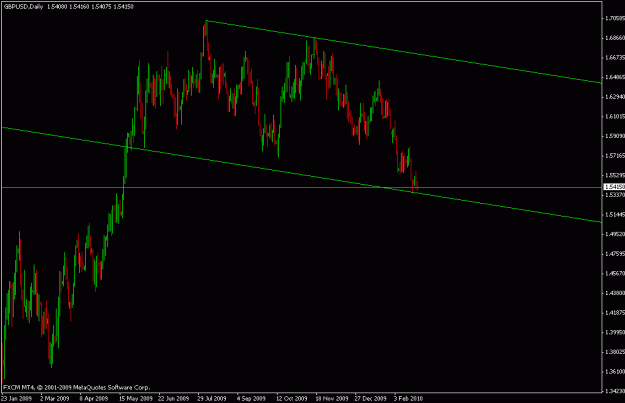Click the FXCM MT4 MetaQuotes copyright text
This screenshot has width=625, height=403.
click(x=77, y=387)
